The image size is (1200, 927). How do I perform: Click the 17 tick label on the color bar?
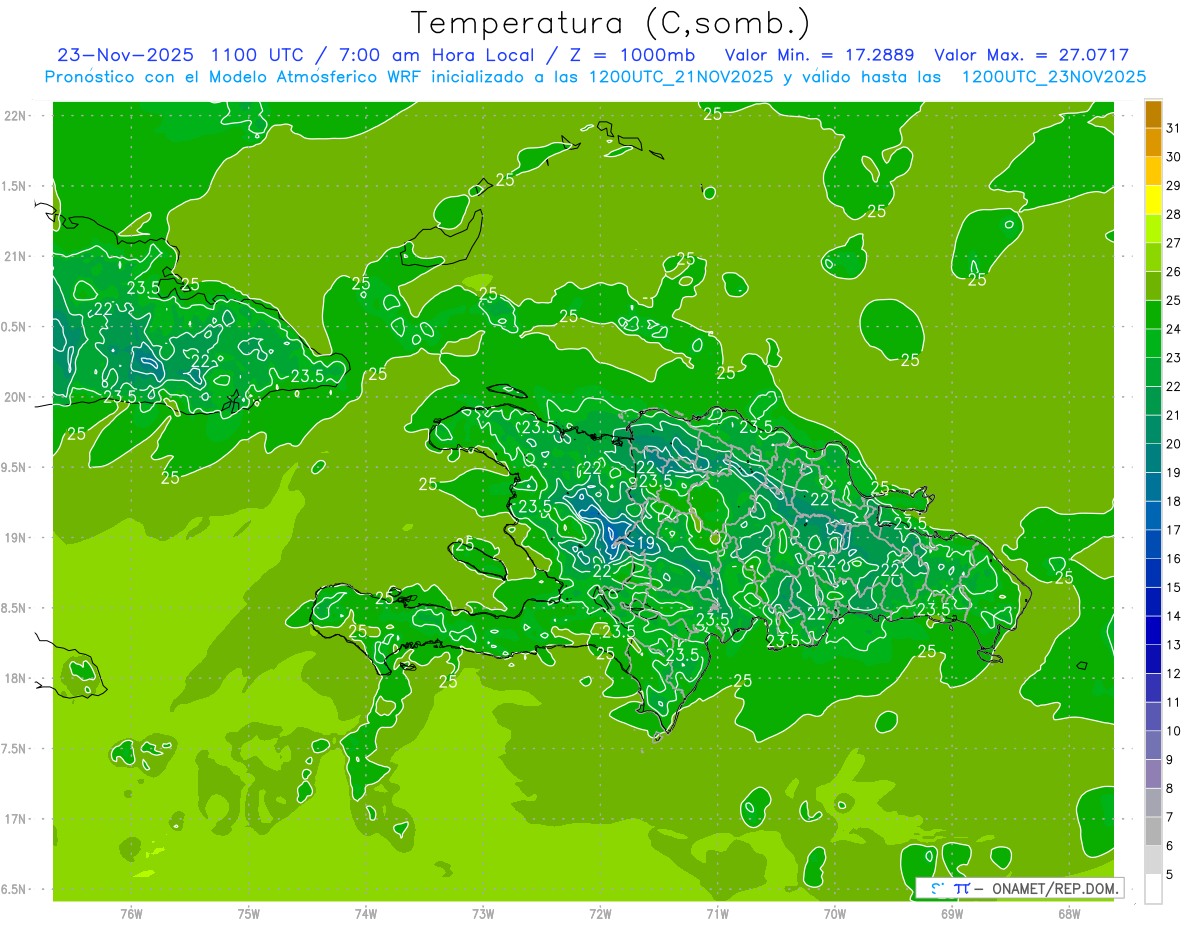(x=1173, y=530)
